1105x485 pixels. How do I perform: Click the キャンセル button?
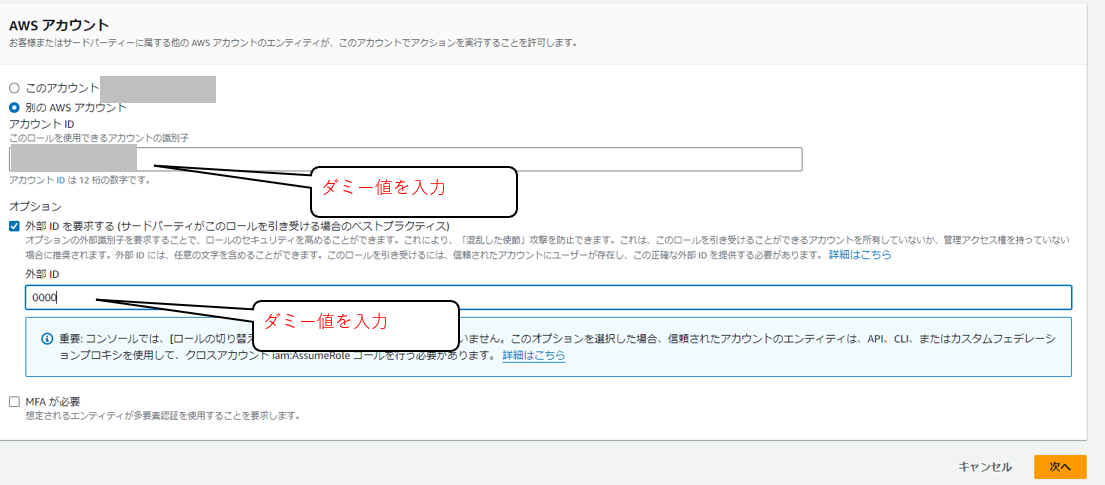(985, 467)
